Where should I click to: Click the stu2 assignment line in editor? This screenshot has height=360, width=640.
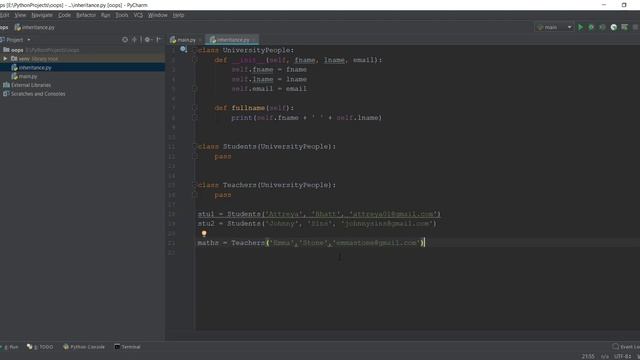317,224
